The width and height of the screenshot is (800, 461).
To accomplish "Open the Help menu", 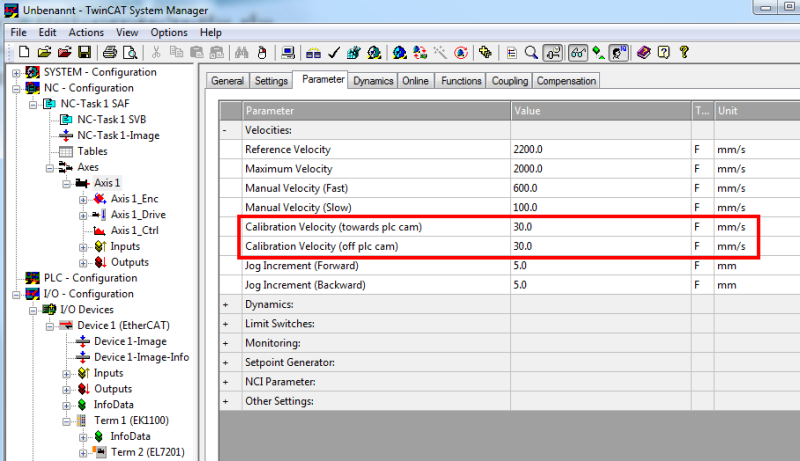I will click(x=211, y=32).
